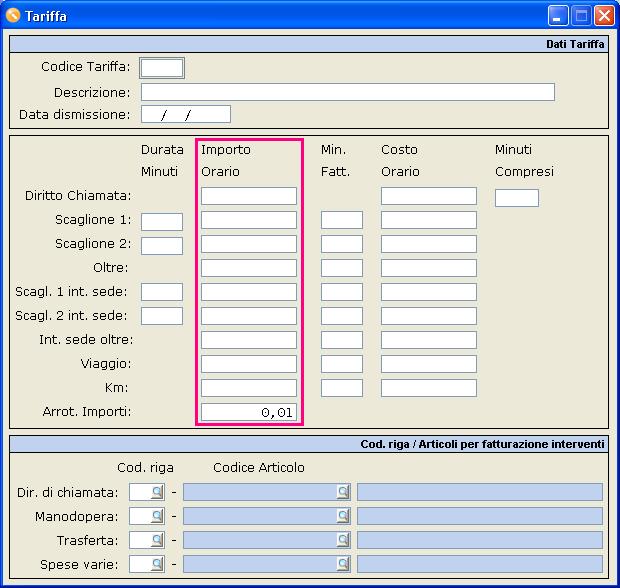Select the Data dismissione date field
The width and height of the screenshot is (620, 588).
coord(186,114)
